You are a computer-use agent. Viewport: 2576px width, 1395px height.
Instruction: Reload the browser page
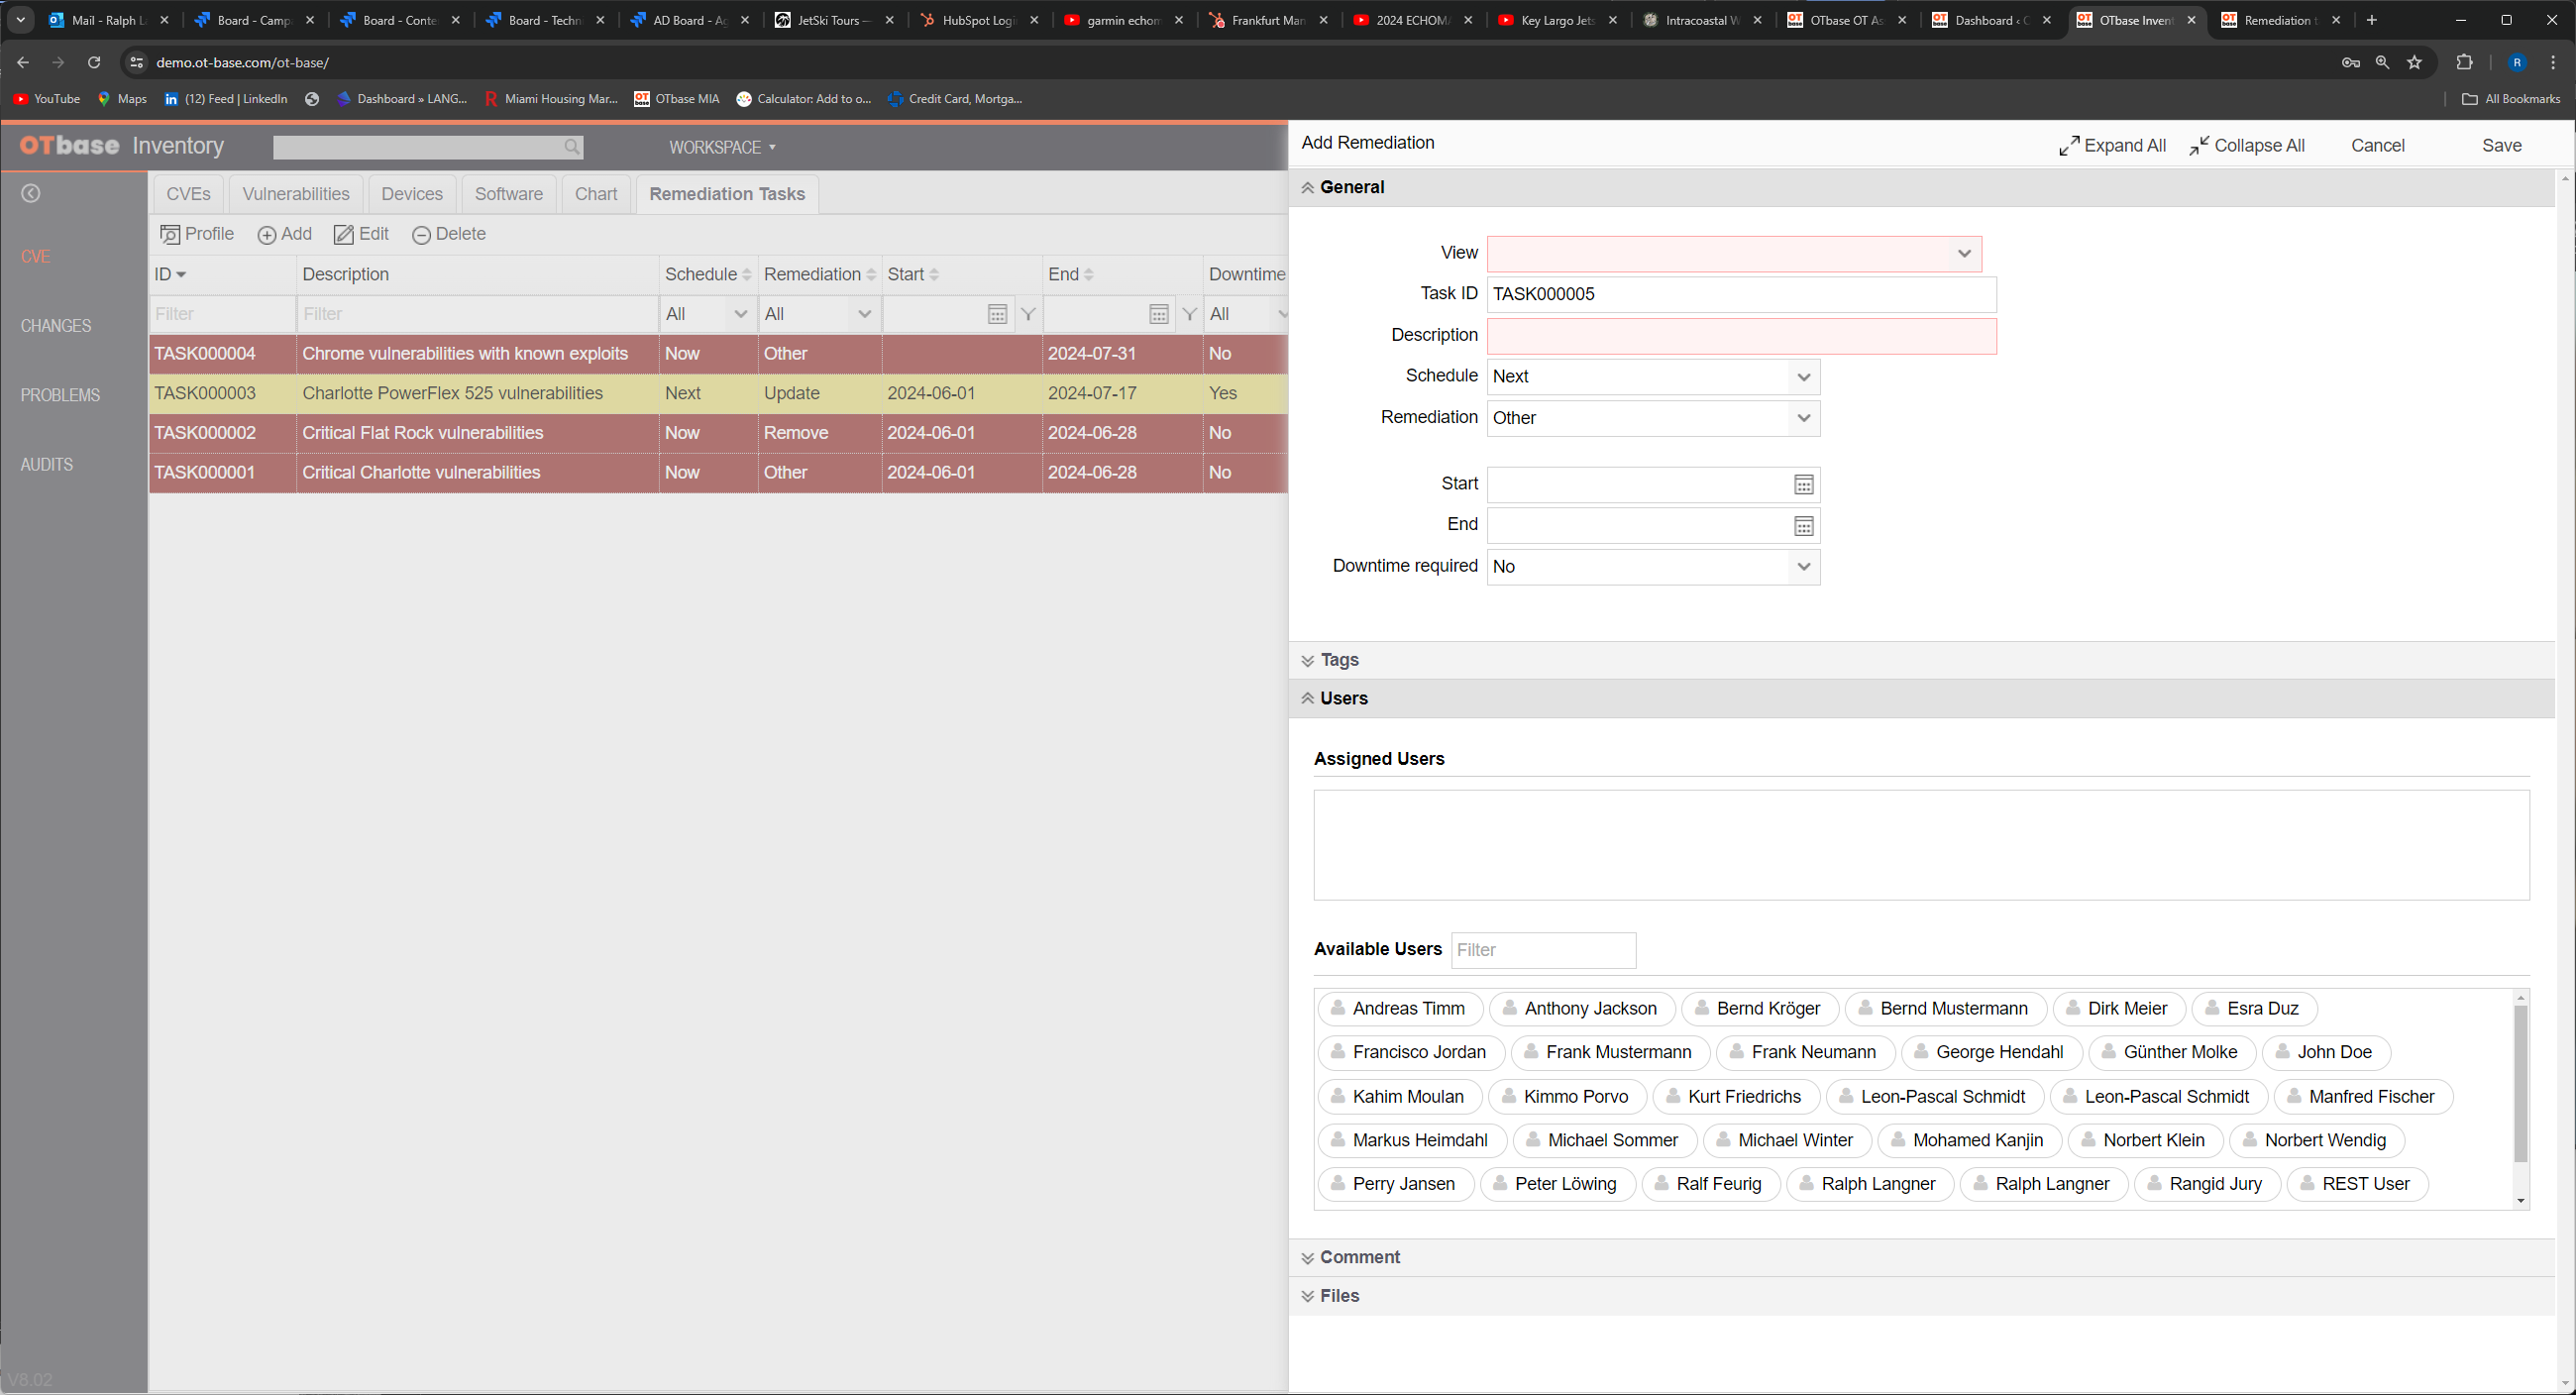(x=94, y=62)
